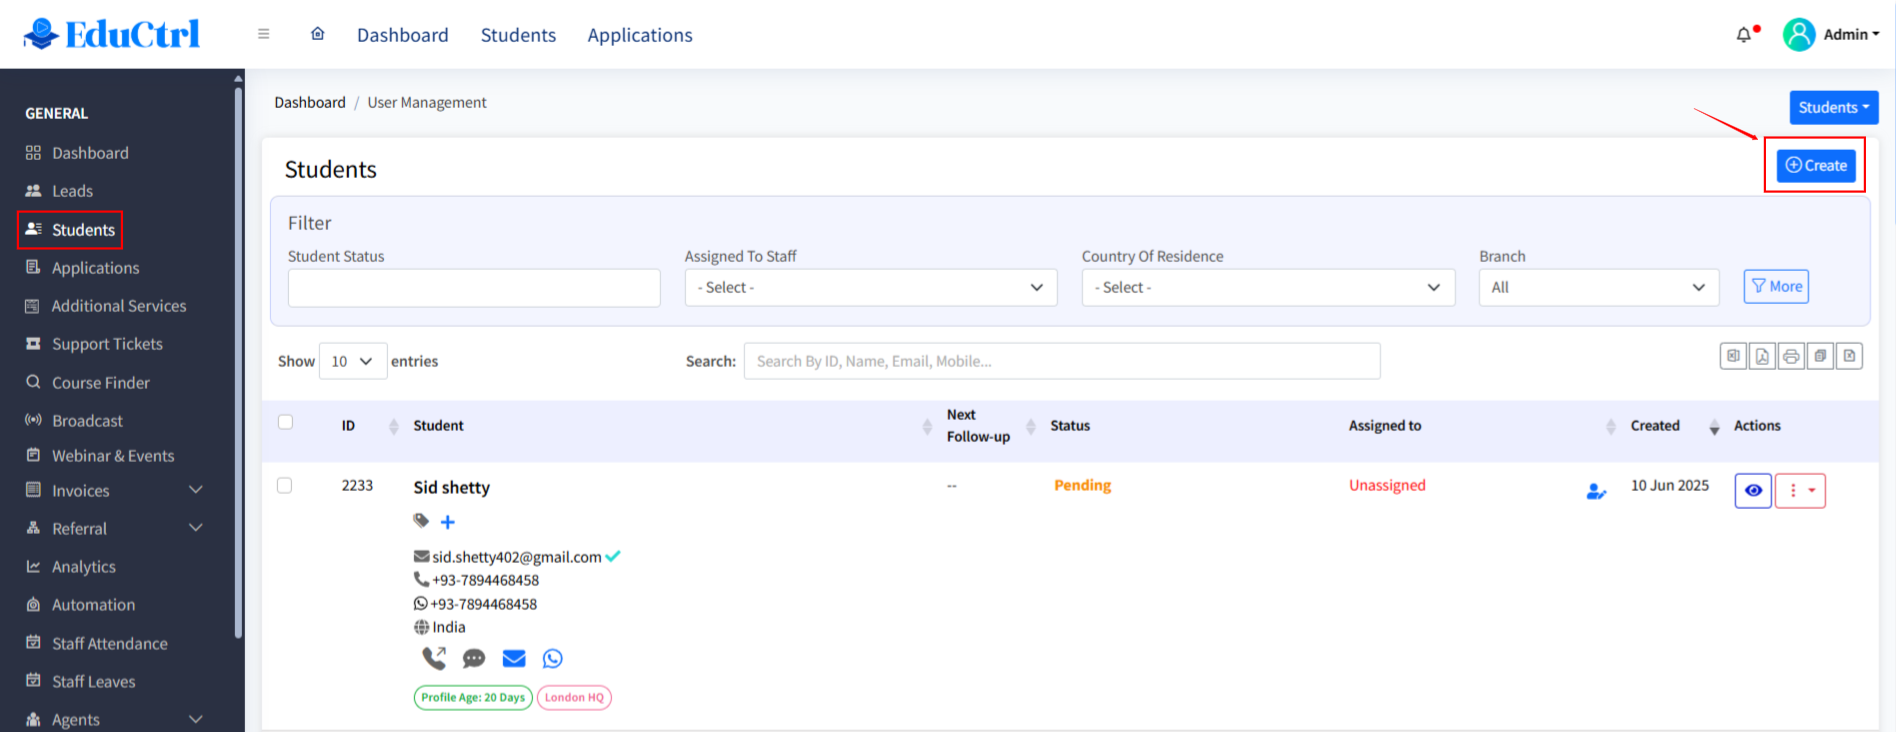This screenshot has width=1896, height=732.
Task: Click the outgoing call icon for Sid shetty
Action: click(434, 658)
